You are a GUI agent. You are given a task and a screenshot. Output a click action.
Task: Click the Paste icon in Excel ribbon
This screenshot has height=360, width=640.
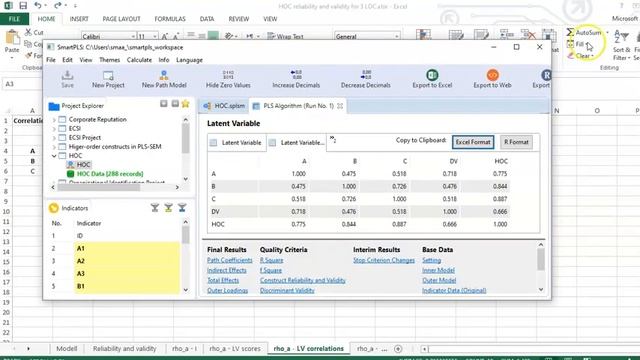12,38
